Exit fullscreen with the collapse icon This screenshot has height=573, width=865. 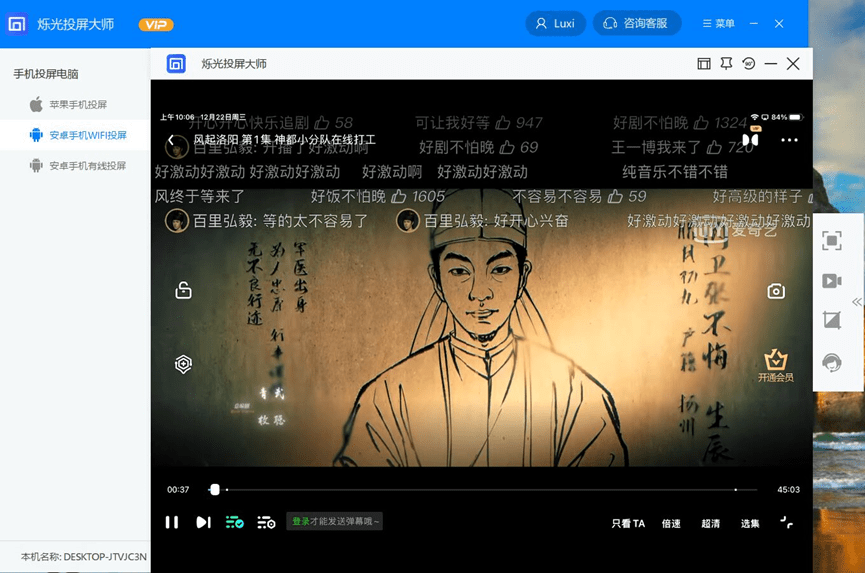pos(786,522)
